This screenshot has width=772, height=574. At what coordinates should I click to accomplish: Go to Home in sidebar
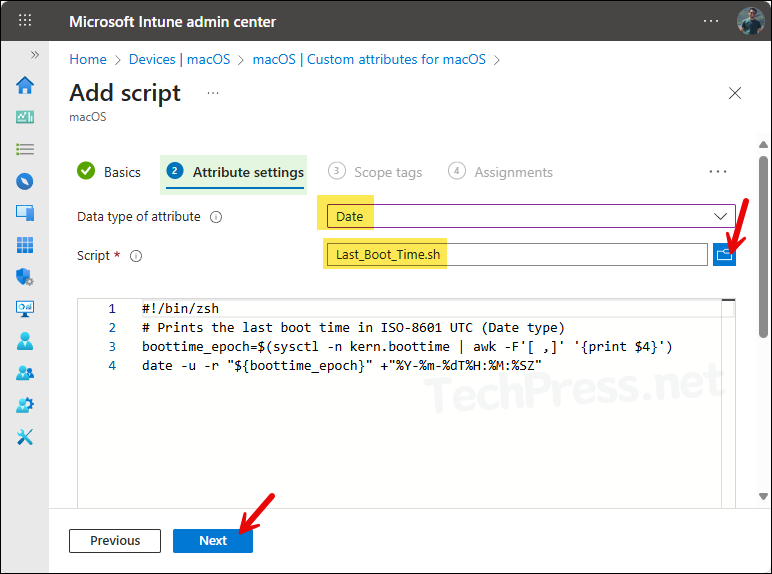click(25, 85)
